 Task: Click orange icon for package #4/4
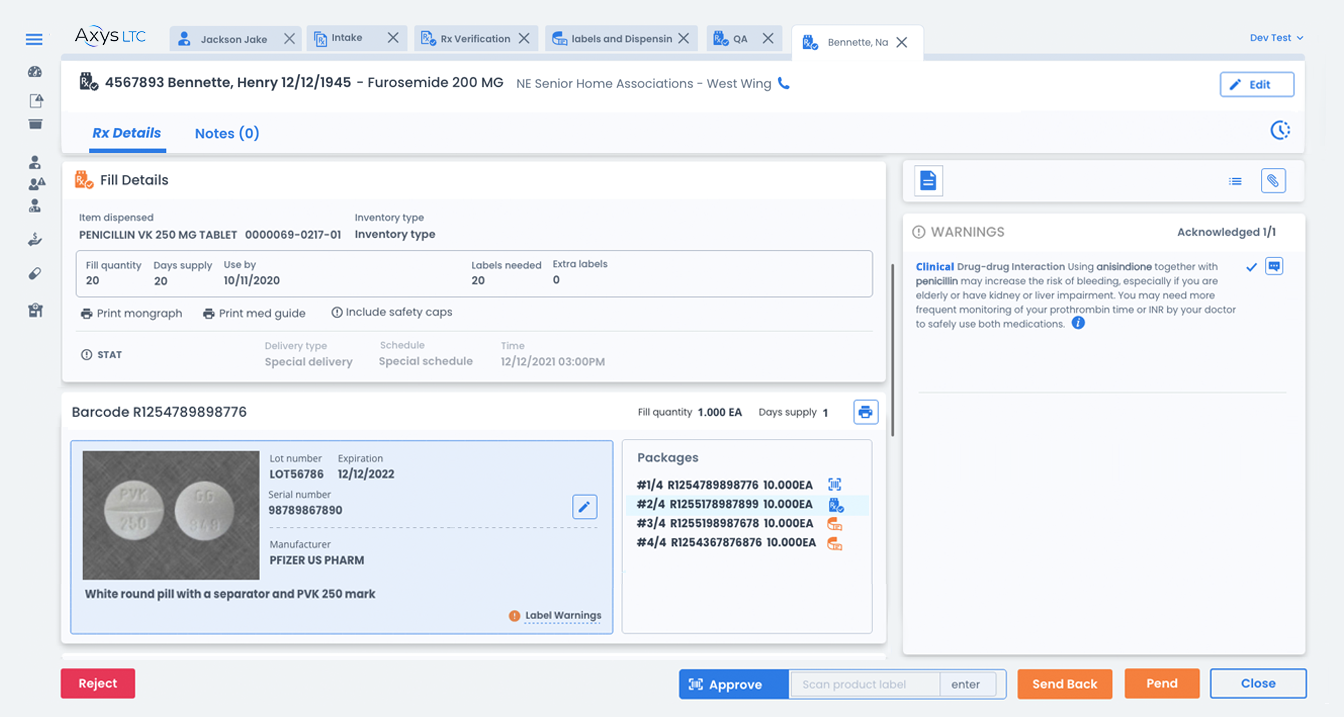835,543
